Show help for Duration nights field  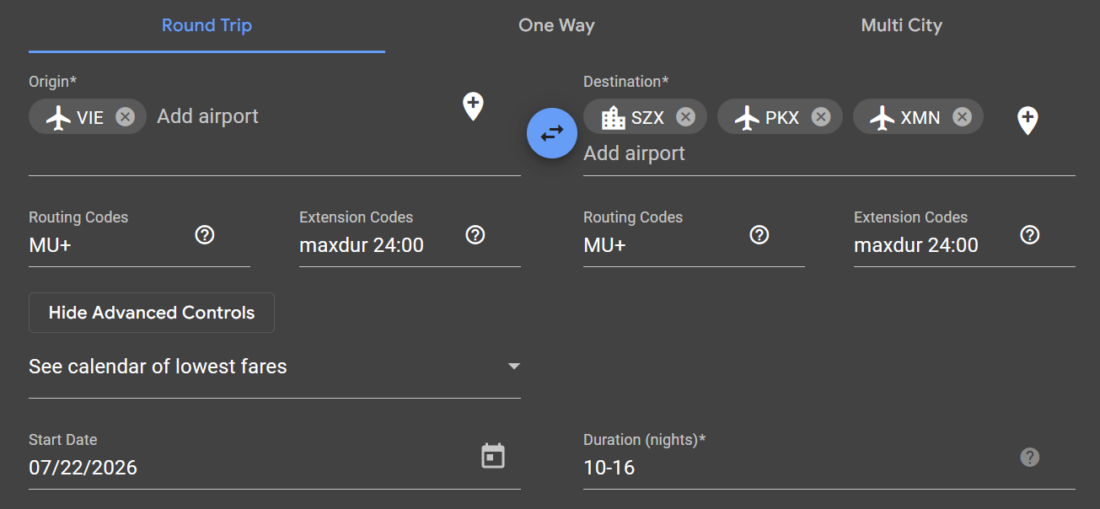(1030, 458)
